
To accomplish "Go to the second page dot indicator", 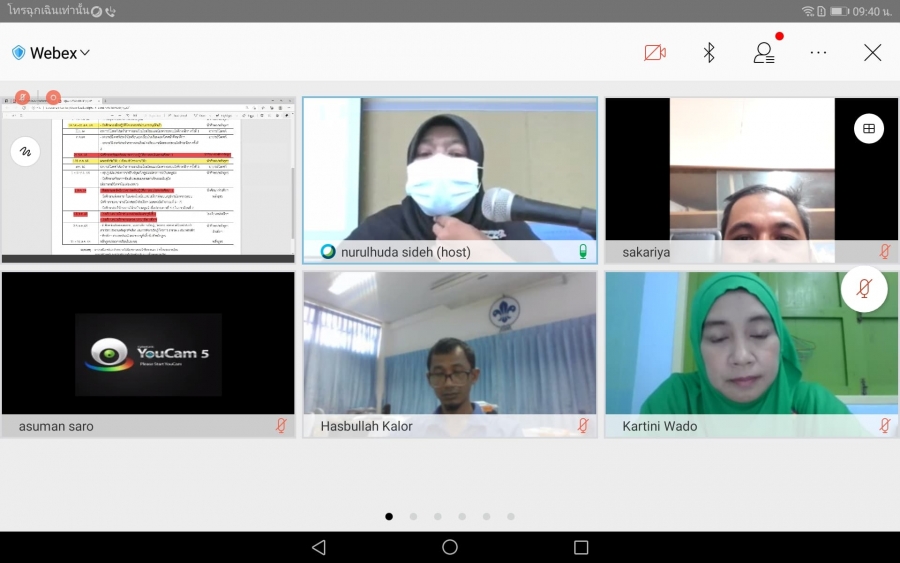I will tap(414, 517).
